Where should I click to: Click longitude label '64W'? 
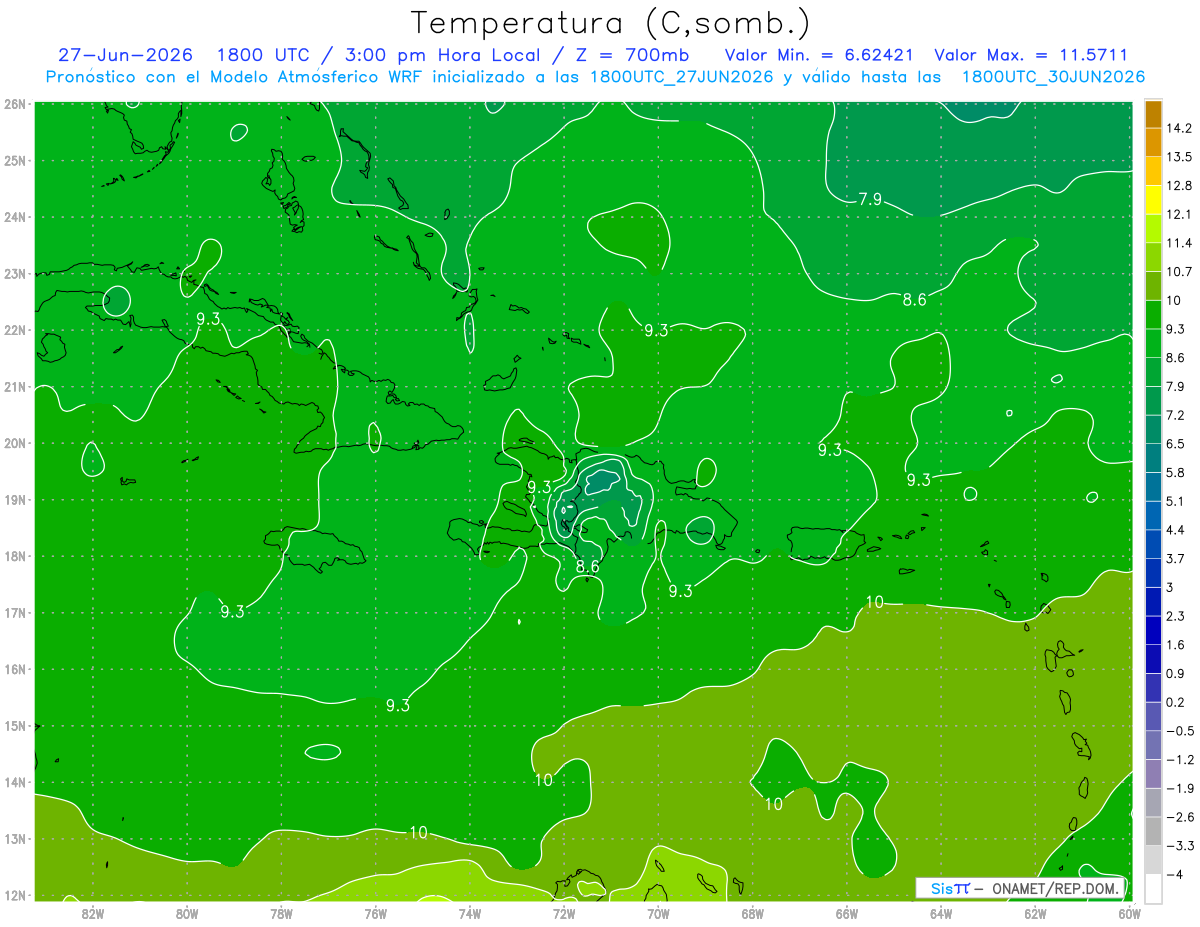click(x=941, y=913)
